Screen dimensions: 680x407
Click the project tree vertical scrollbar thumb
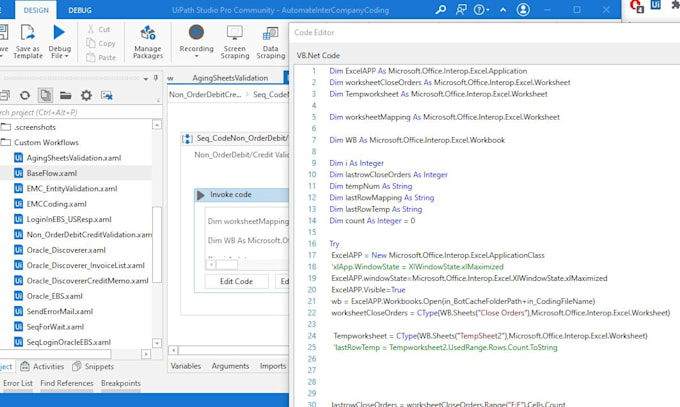157,245
